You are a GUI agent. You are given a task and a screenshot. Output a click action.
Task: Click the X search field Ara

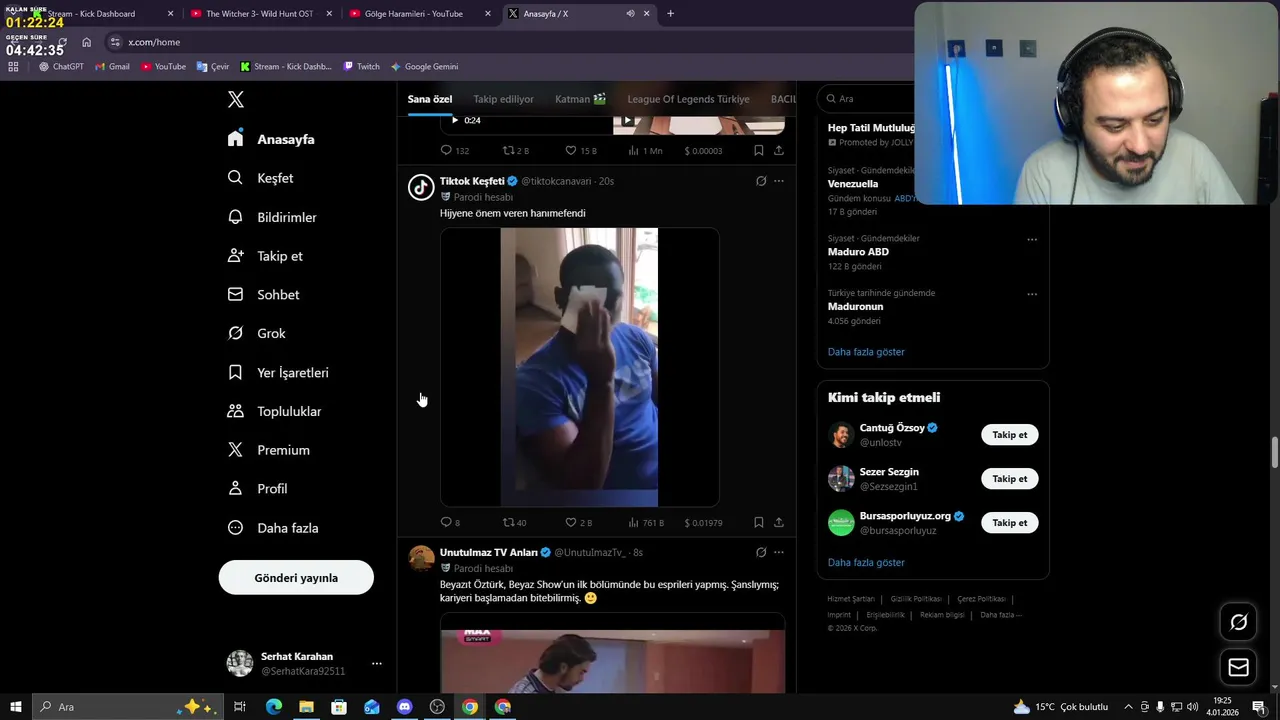(866, 99)
